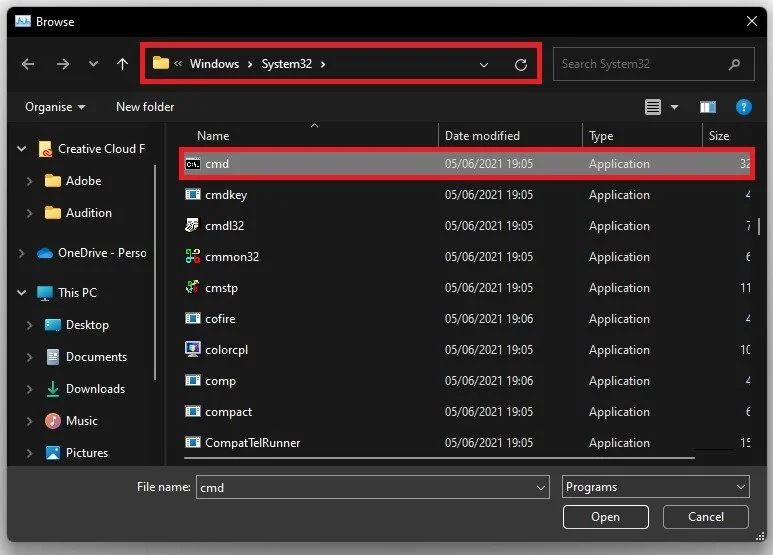Screen dimensions: 773x555
Task: Go forward using the forward arrow
Action: [63, 64]
